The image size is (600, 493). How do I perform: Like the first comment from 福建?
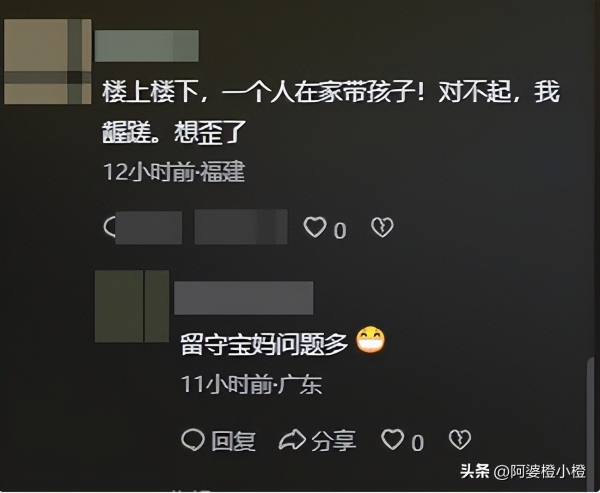click(x=315, y=227)
